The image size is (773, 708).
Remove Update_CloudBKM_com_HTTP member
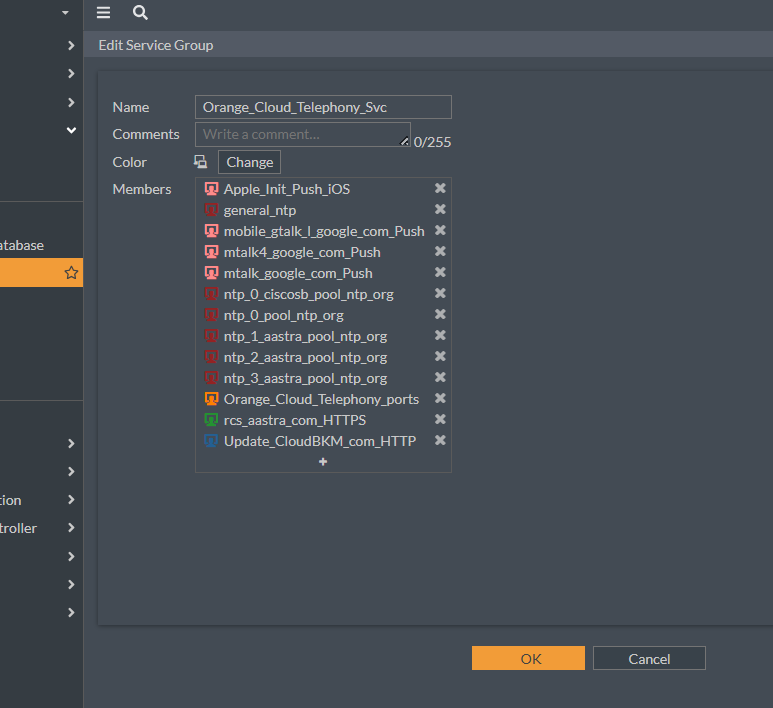pos(440,440)
